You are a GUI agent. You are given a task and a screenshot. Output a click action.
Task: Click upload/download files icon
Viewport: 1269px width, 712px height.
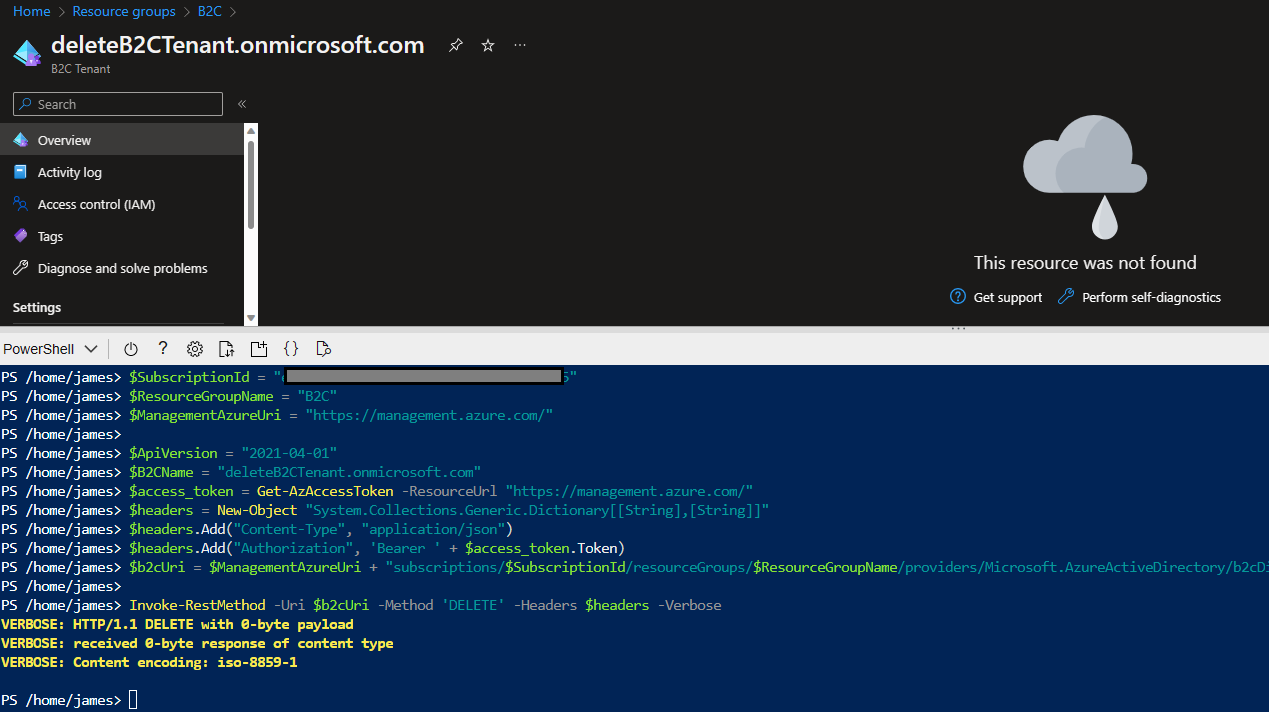pos(227,349)
